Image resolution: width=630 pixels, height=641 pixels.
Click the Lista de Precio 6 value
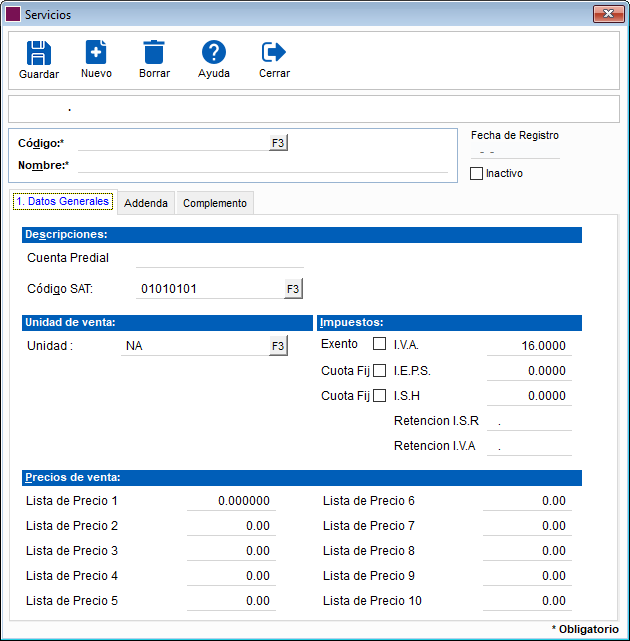pyautogui.click(x=527, y=501)
